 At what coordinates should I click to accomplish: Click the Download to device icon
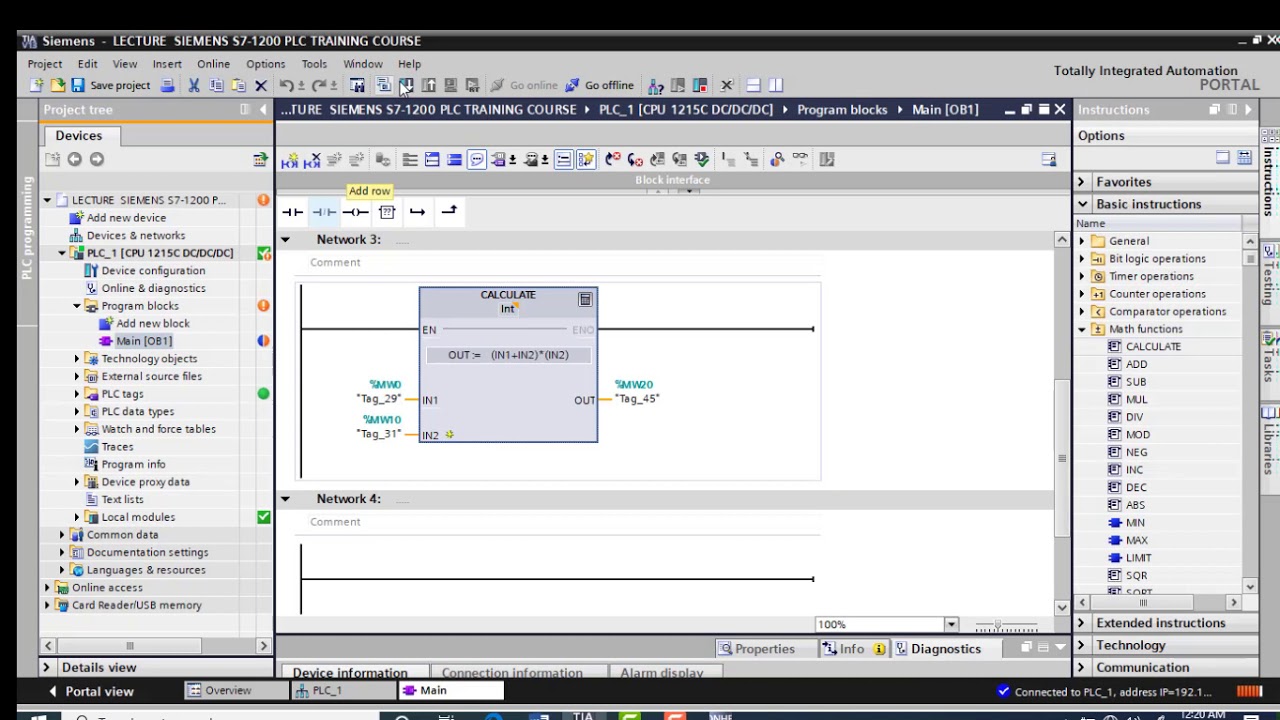(405, 85)
